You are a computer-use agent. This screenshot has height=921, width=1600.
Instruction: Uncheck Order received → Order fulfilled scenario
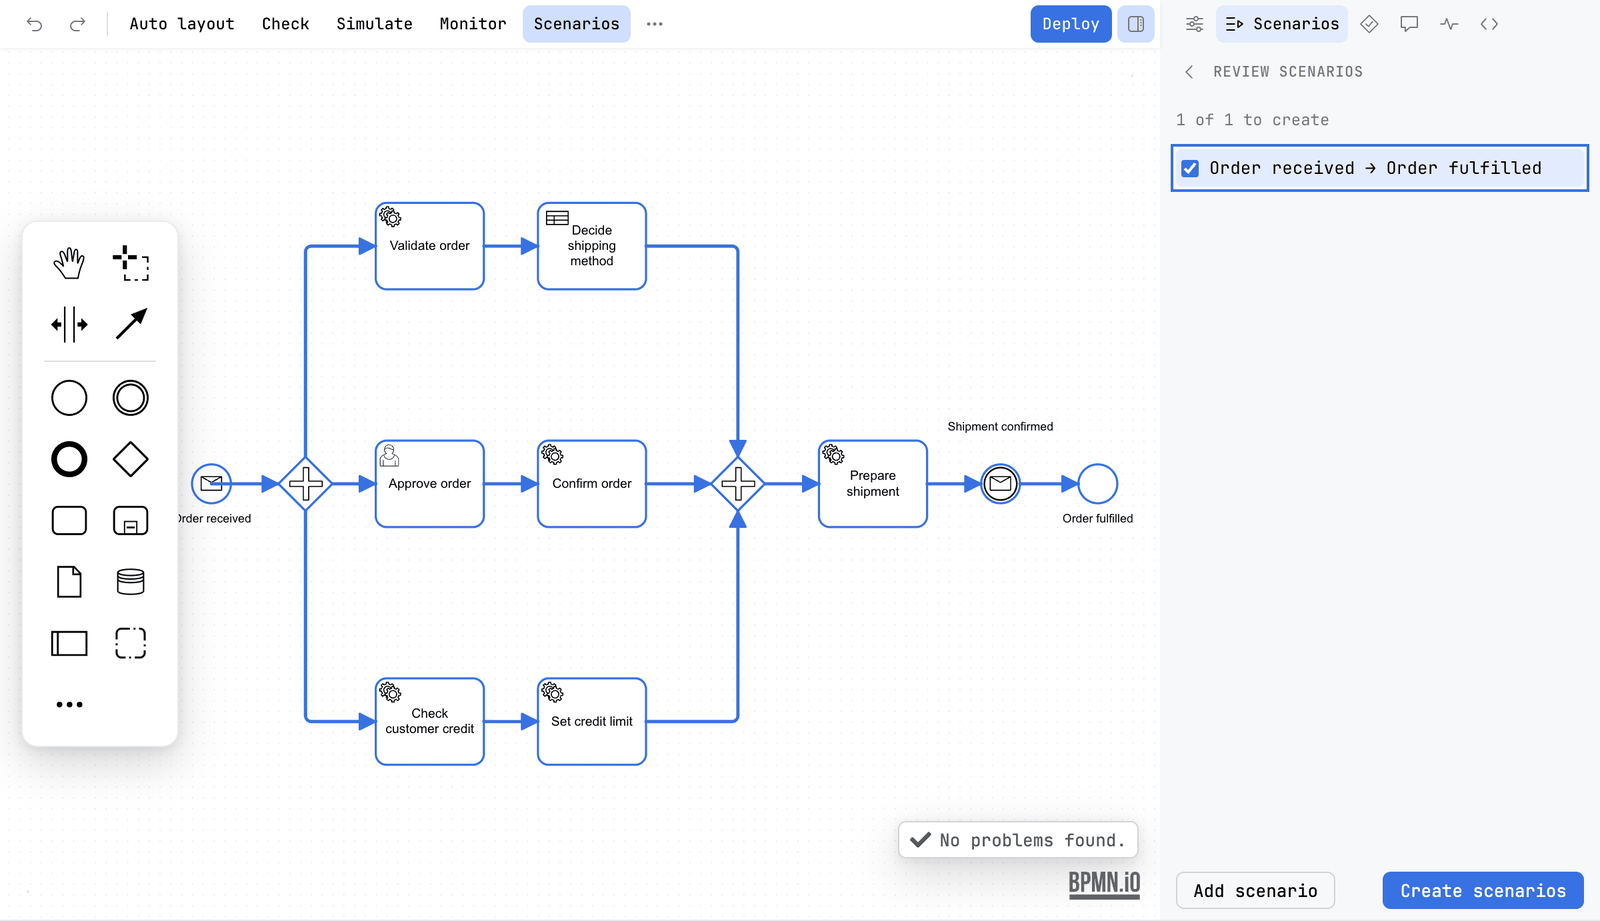pyautogui.click(x=1190, y=168)
